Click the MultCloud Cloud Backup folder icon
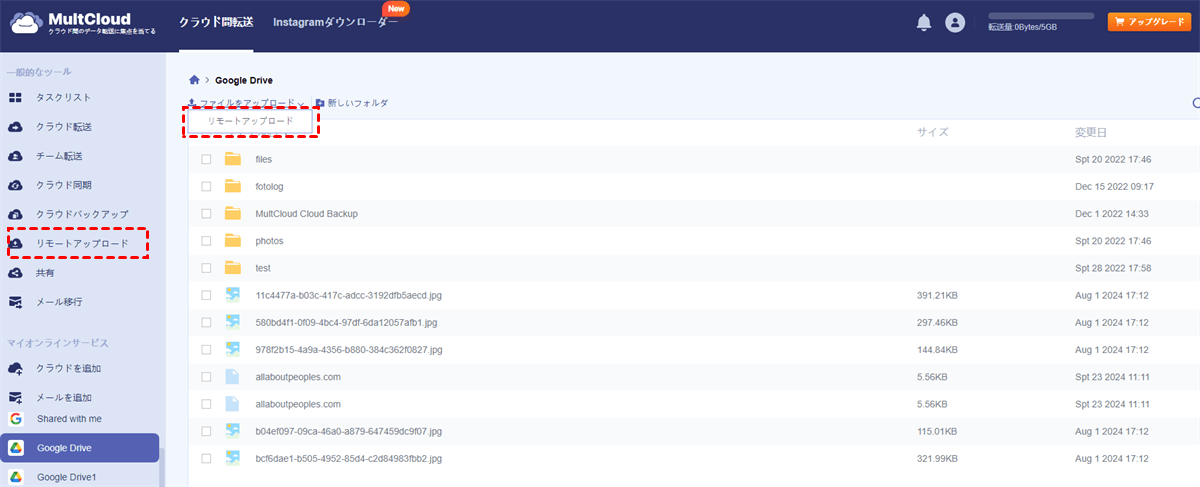Viewport: 1200px width, 487px height. coord(233,213)
